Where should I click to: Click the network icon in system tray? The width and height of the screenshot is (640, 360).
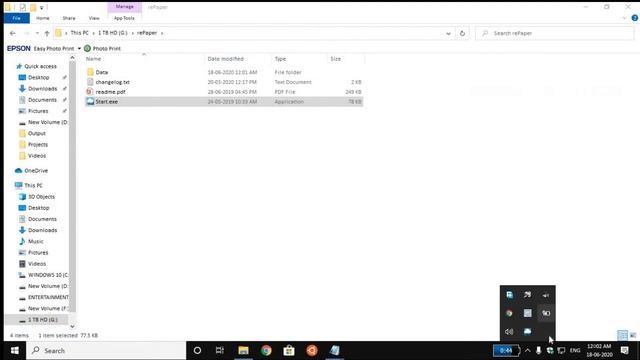coord(562,351)
